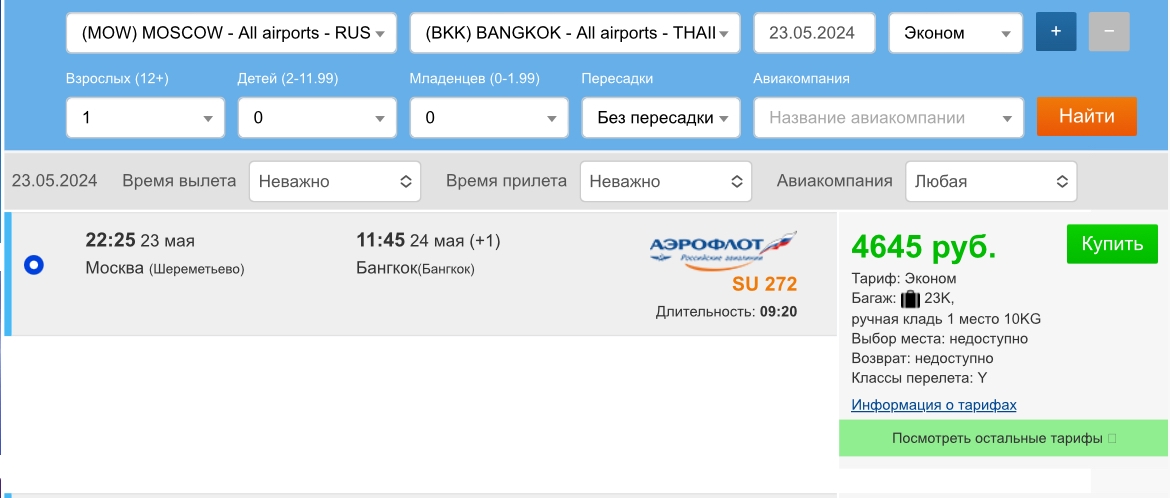The image size is (1170, 498).
Task: Click the 23.05.2024 date field
Action: click(x=814, y=33)
